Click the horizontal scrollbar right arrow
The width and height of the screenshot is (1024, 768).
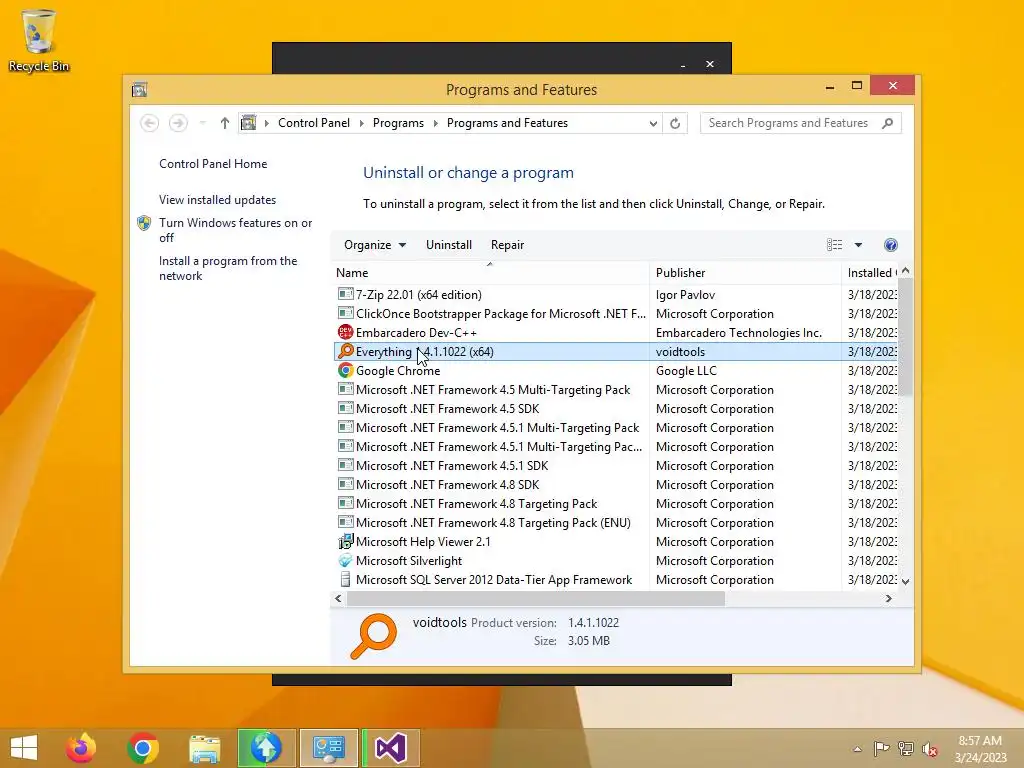[x=888, y=598]
